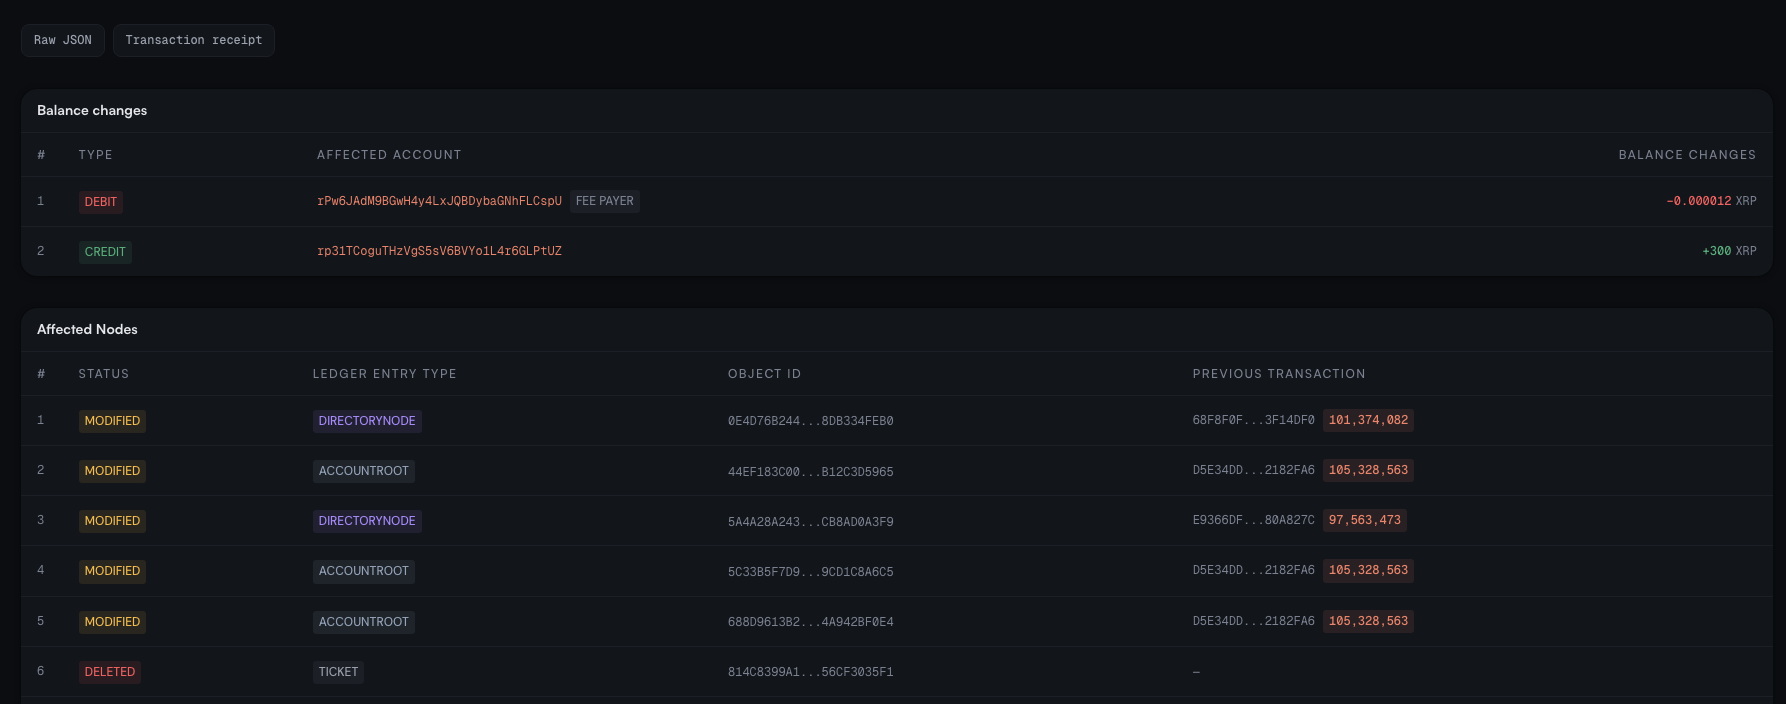1786x704 pixels.
Task: Open object ID 44EF183C00...B12C3D5965
Action: point(811,471)
